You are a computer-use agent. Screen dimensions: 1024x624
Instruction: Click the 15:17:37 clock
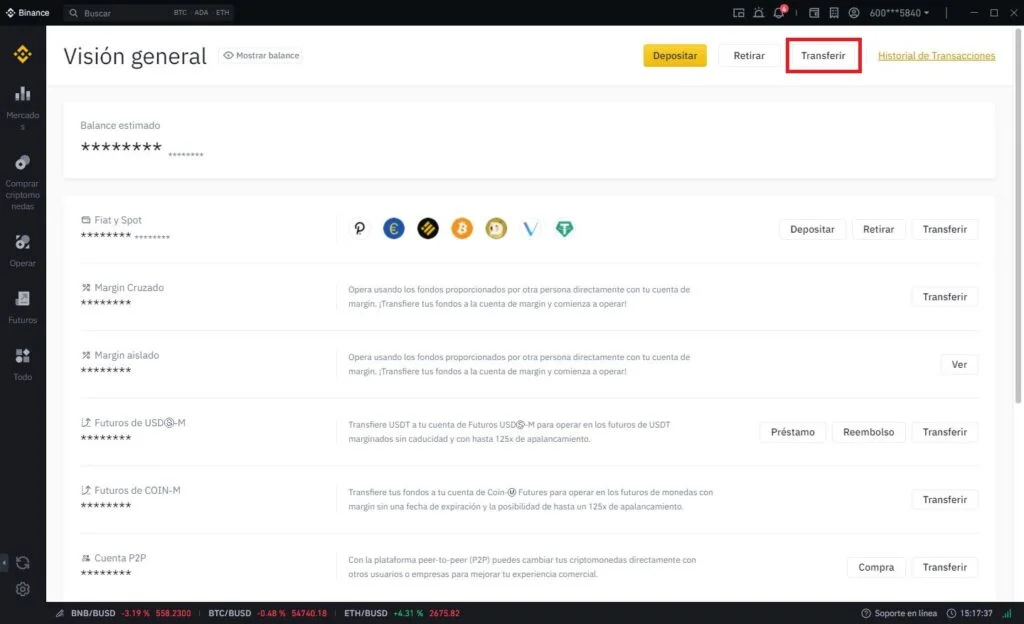coord(969,613)
